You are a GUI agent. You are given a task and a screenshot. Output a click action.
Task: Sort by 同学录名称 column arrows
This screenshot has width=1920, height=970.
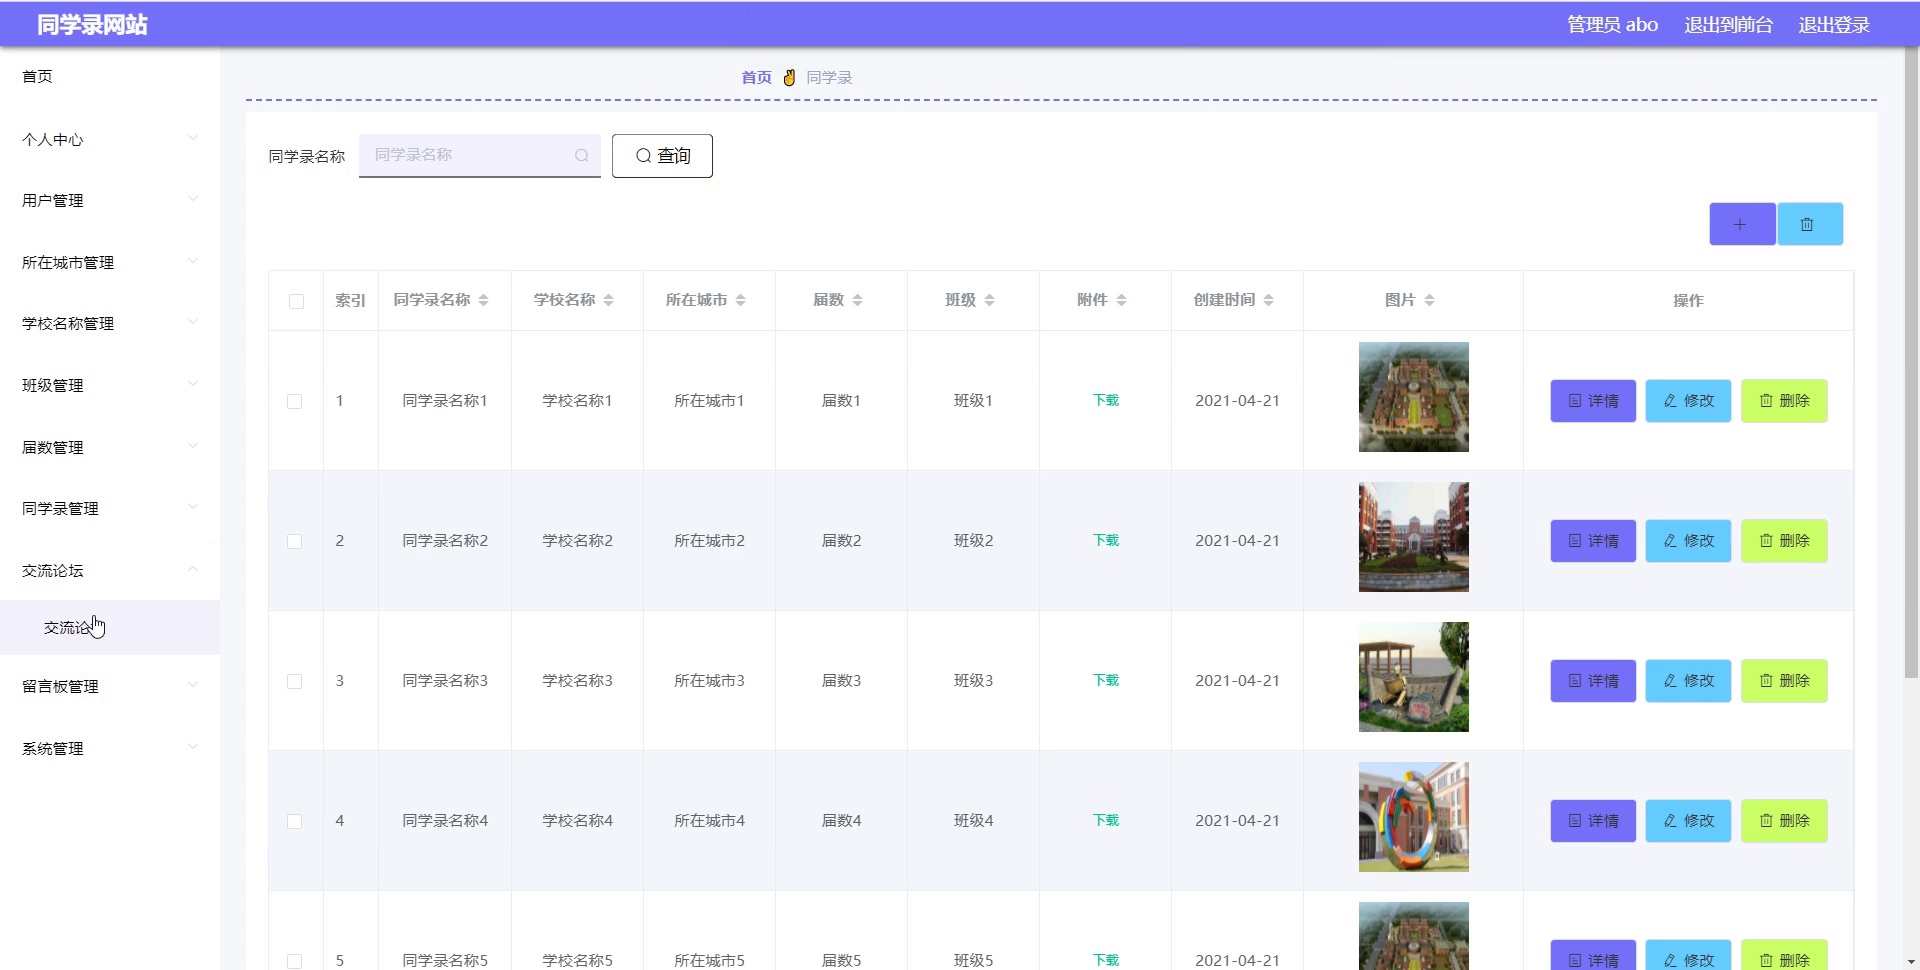(484, 300)
